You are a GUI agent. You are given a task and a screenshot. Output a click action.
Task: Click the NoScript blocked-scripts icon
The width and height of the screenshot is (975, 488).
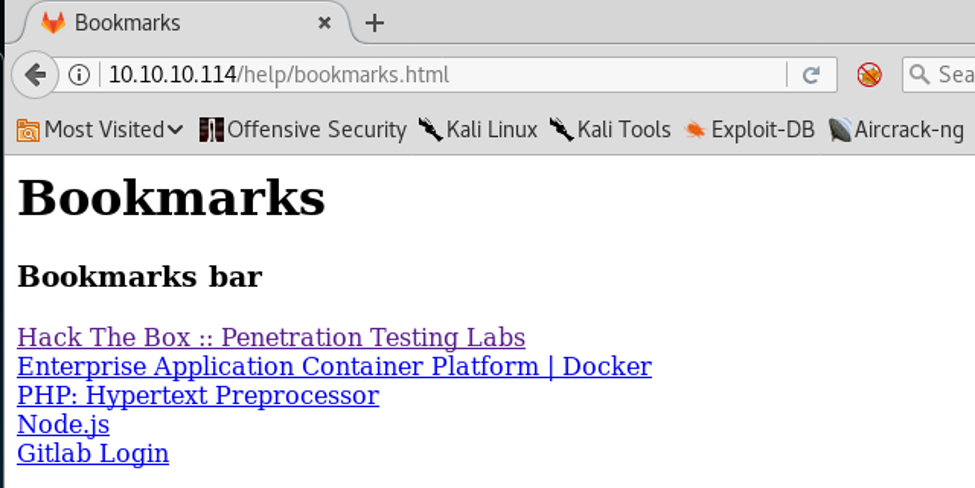(869, 75)
